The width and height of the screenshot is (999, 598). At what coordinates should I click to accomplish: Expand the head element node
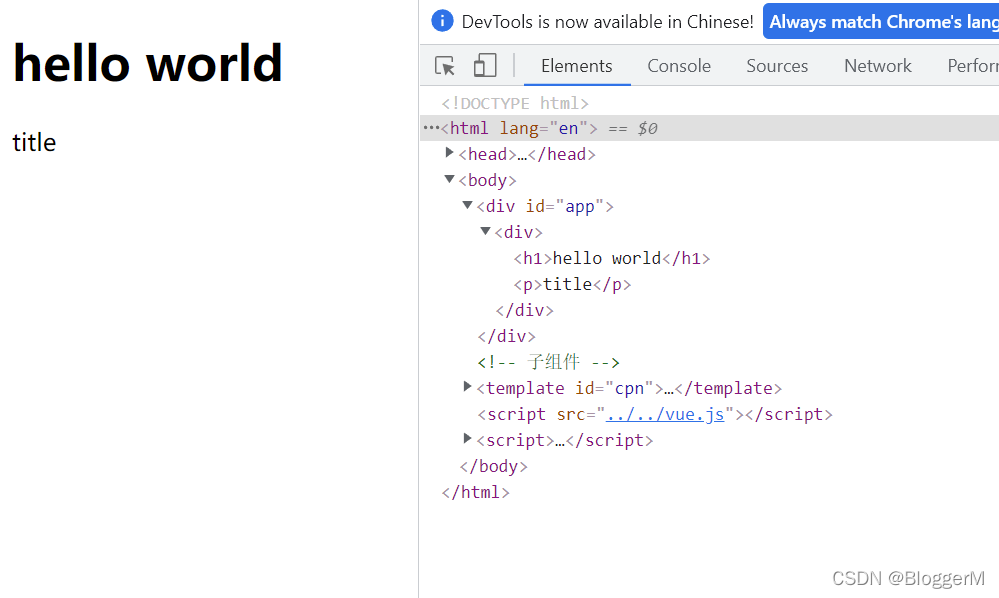449,153
